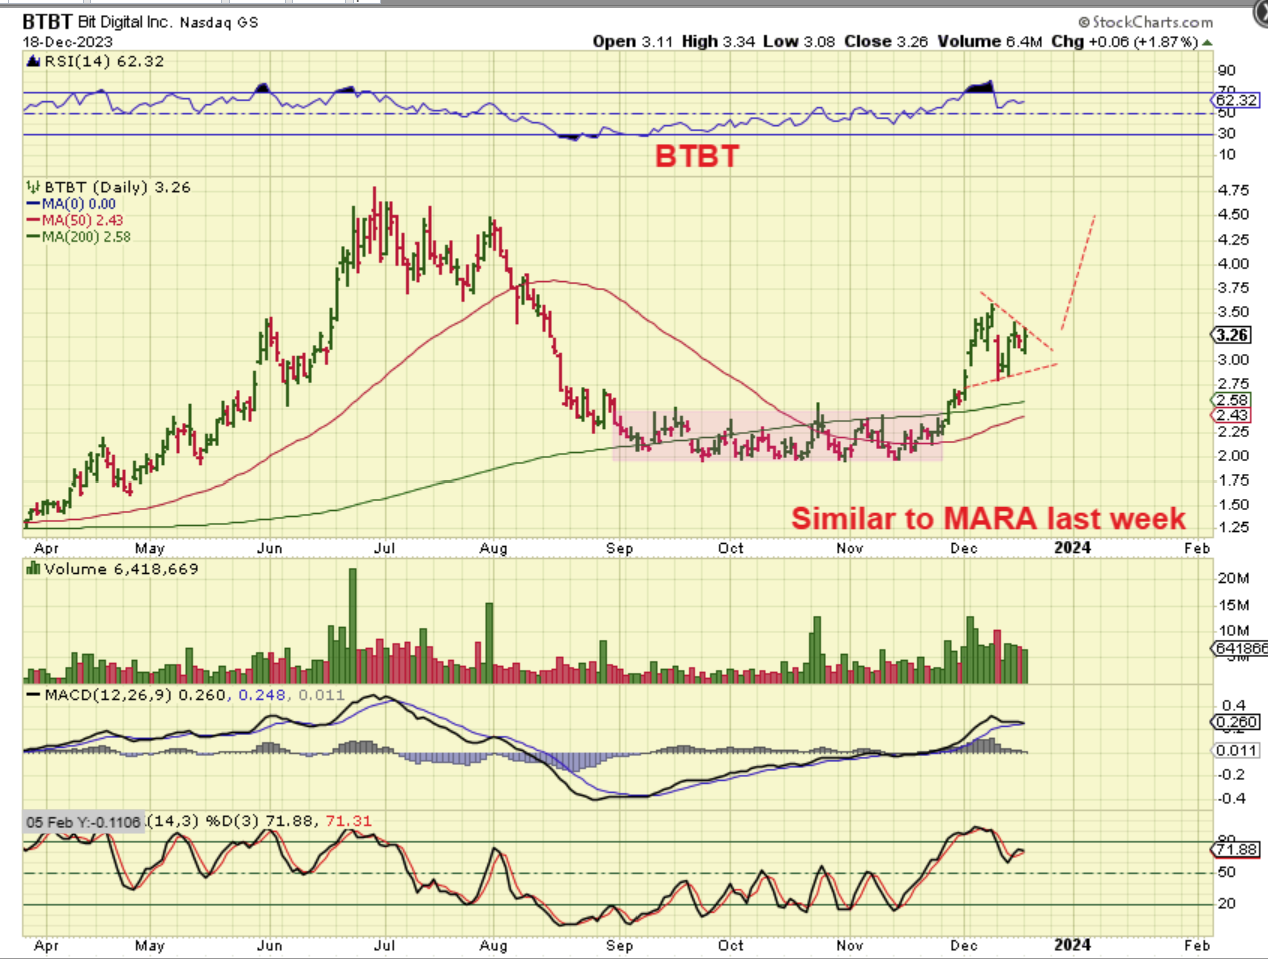Click the BTBT (Daily) 3.26 legend text
This screenshot has height=960, width=1269.
[x=117, y=187]
